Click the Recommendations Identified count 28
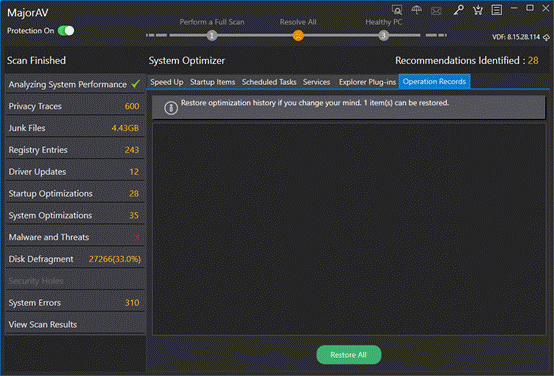Viewport: 554px width, 376px height. pos(533,60)
